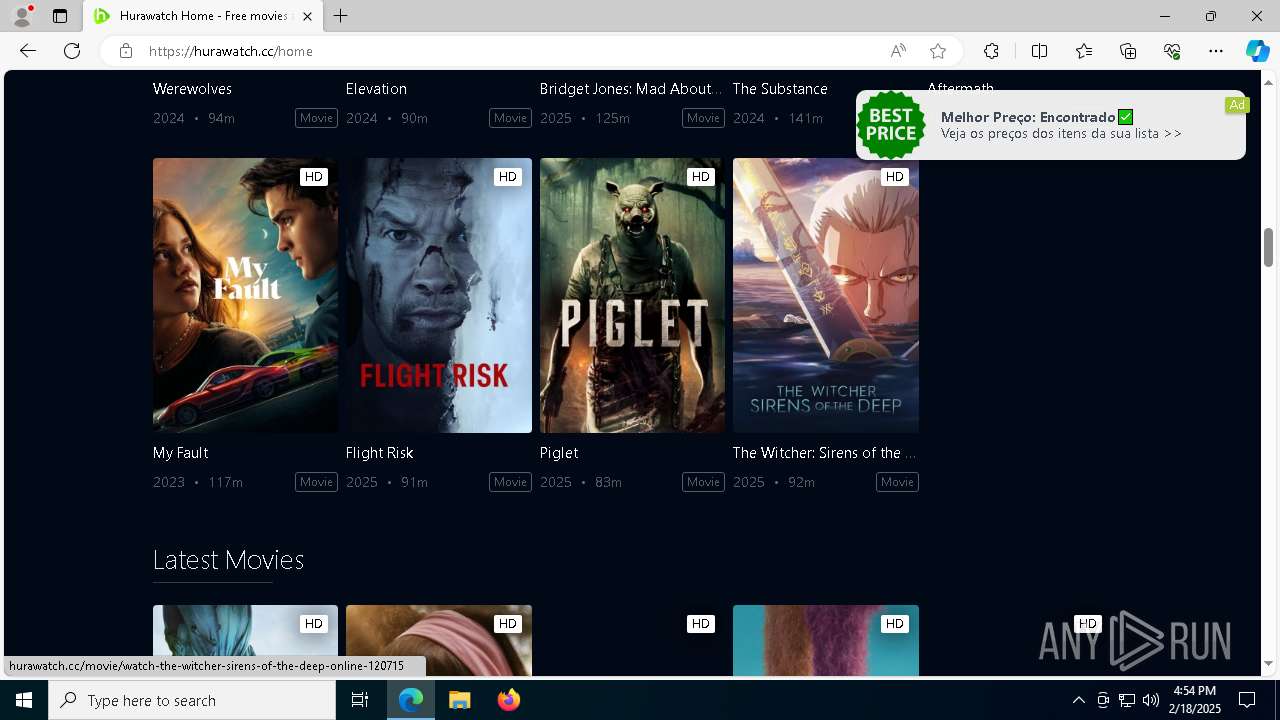Open the Werewolves title link
This screenshot has height=720, width=1280.
point(192,89)
